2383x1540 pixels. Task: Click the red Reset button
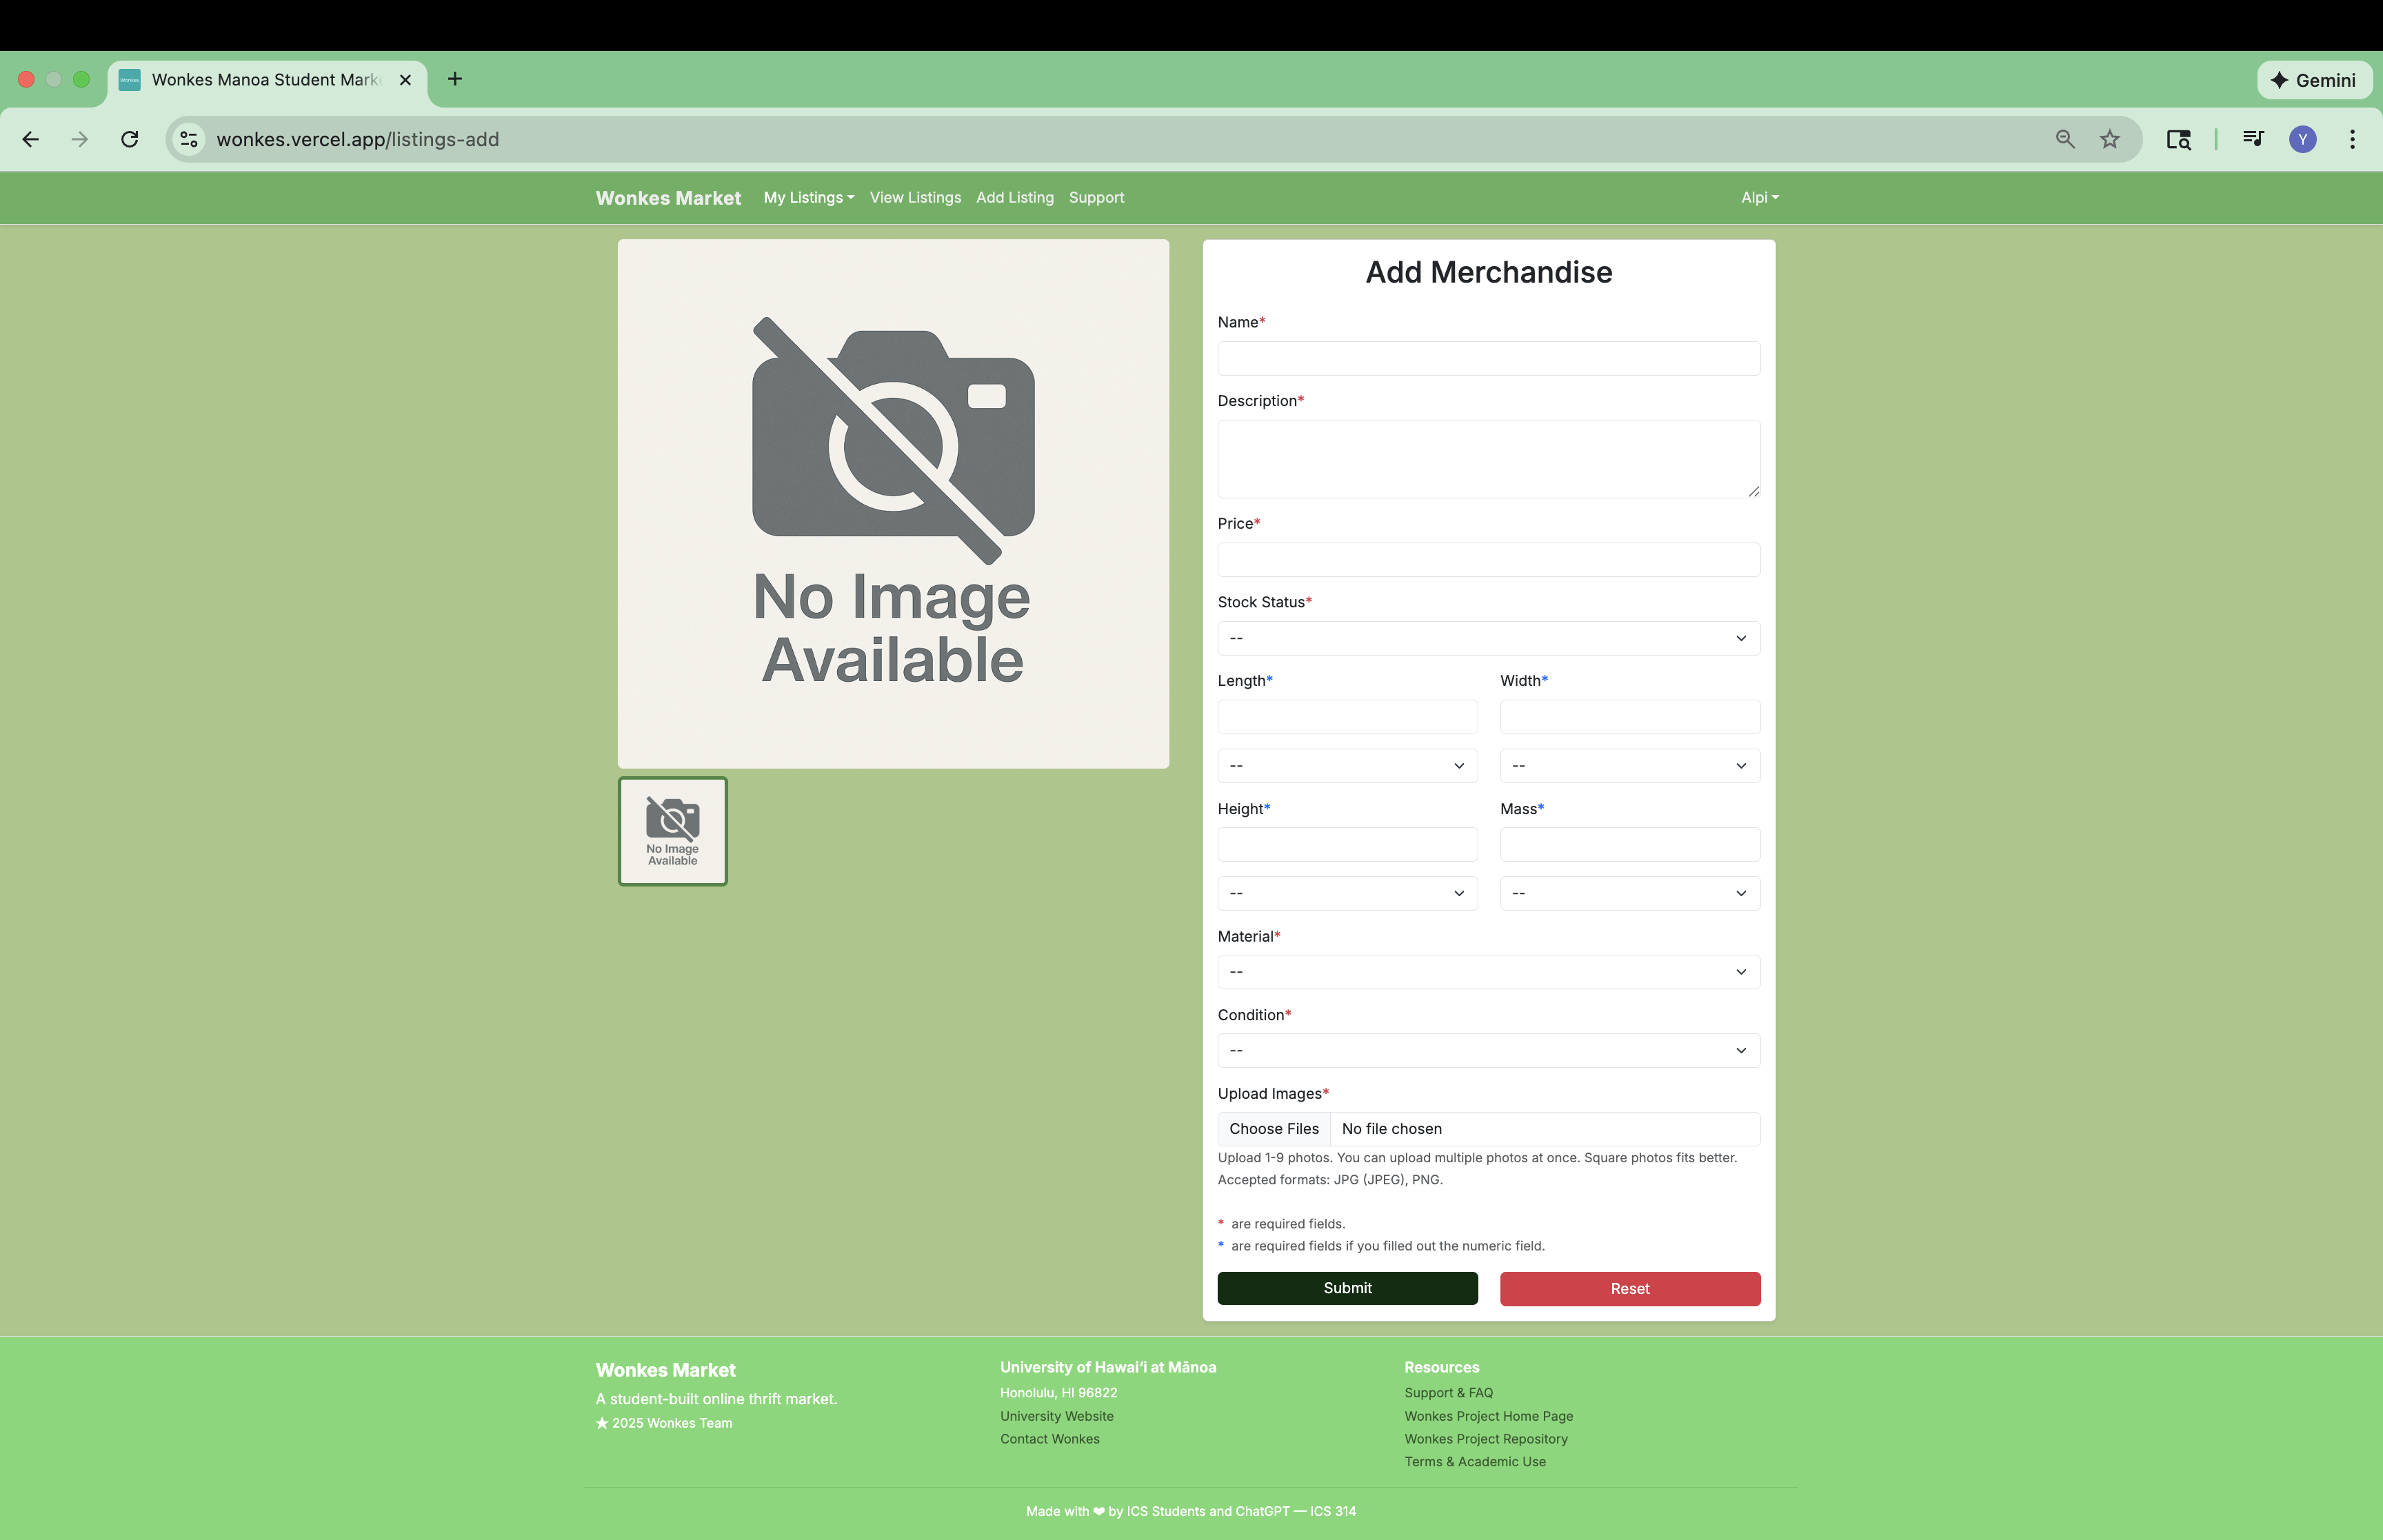(x=1629, y=1288)
